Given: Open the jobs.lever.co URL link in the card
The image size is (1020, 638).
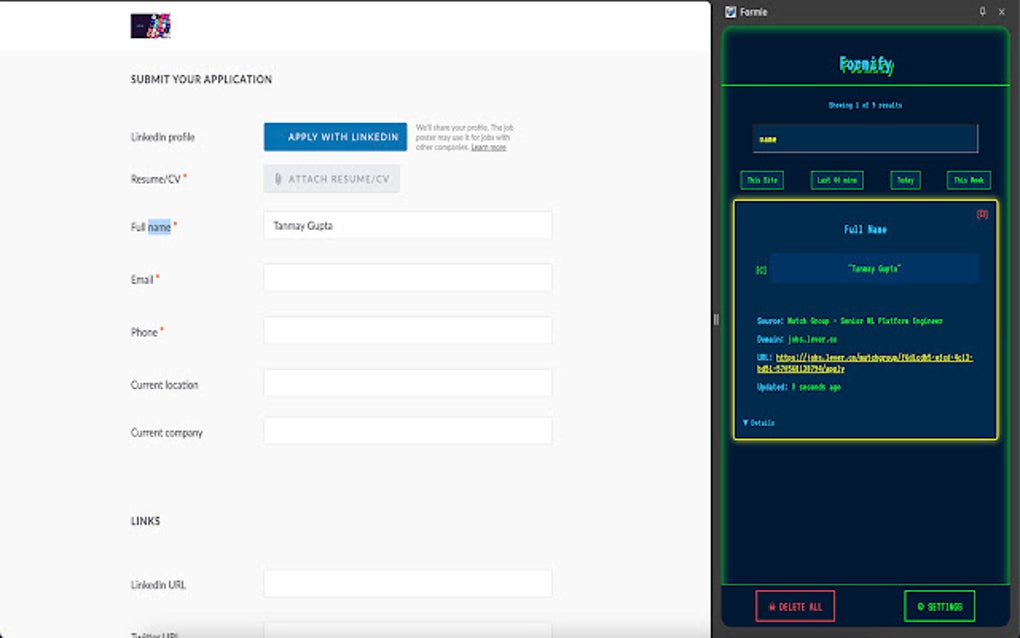Looking at the screenshot, I should (x=865, y=363).
